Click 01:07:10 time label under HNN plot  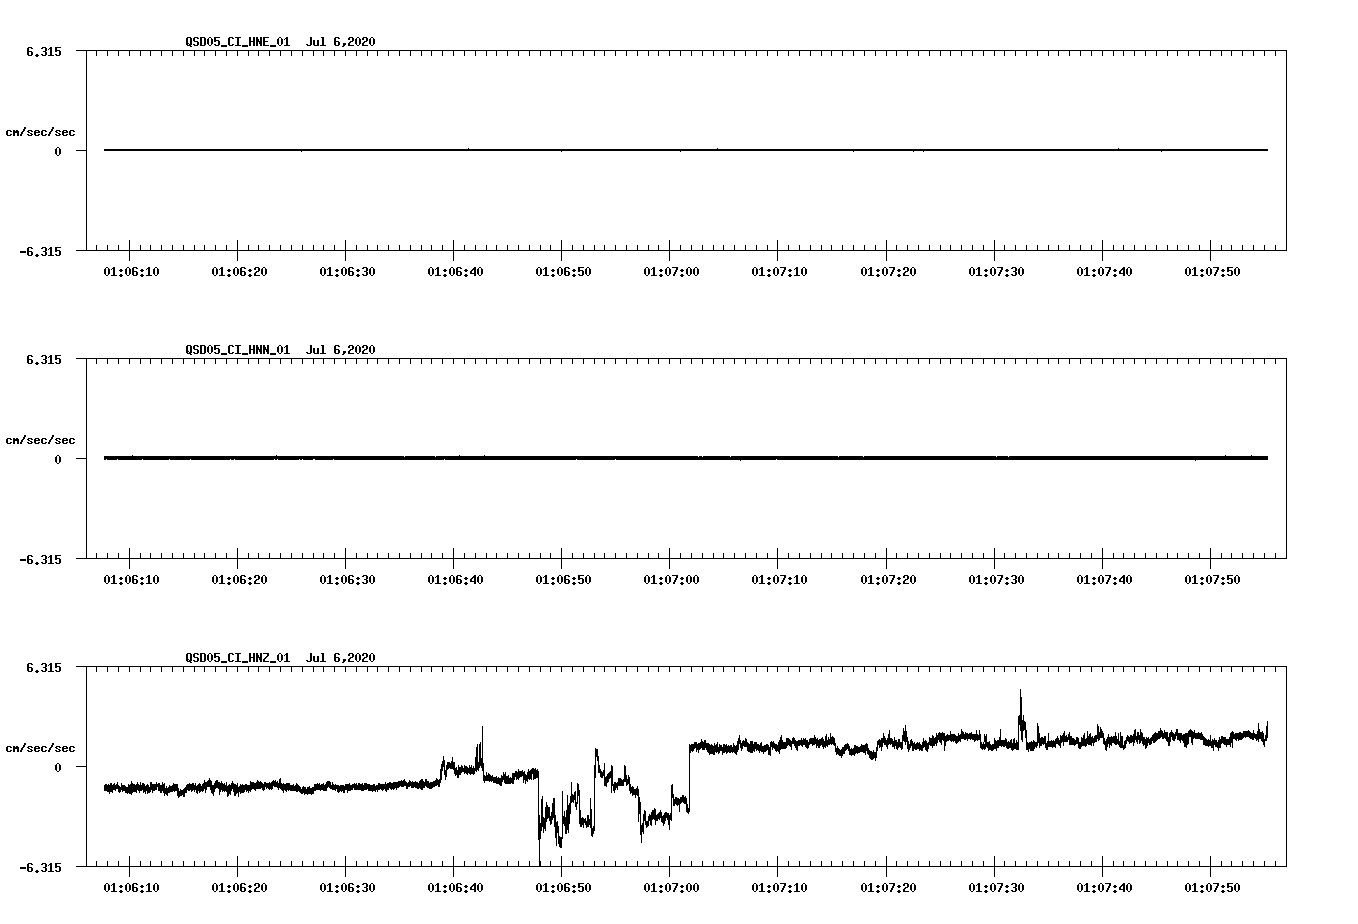[x=779, y=579]
